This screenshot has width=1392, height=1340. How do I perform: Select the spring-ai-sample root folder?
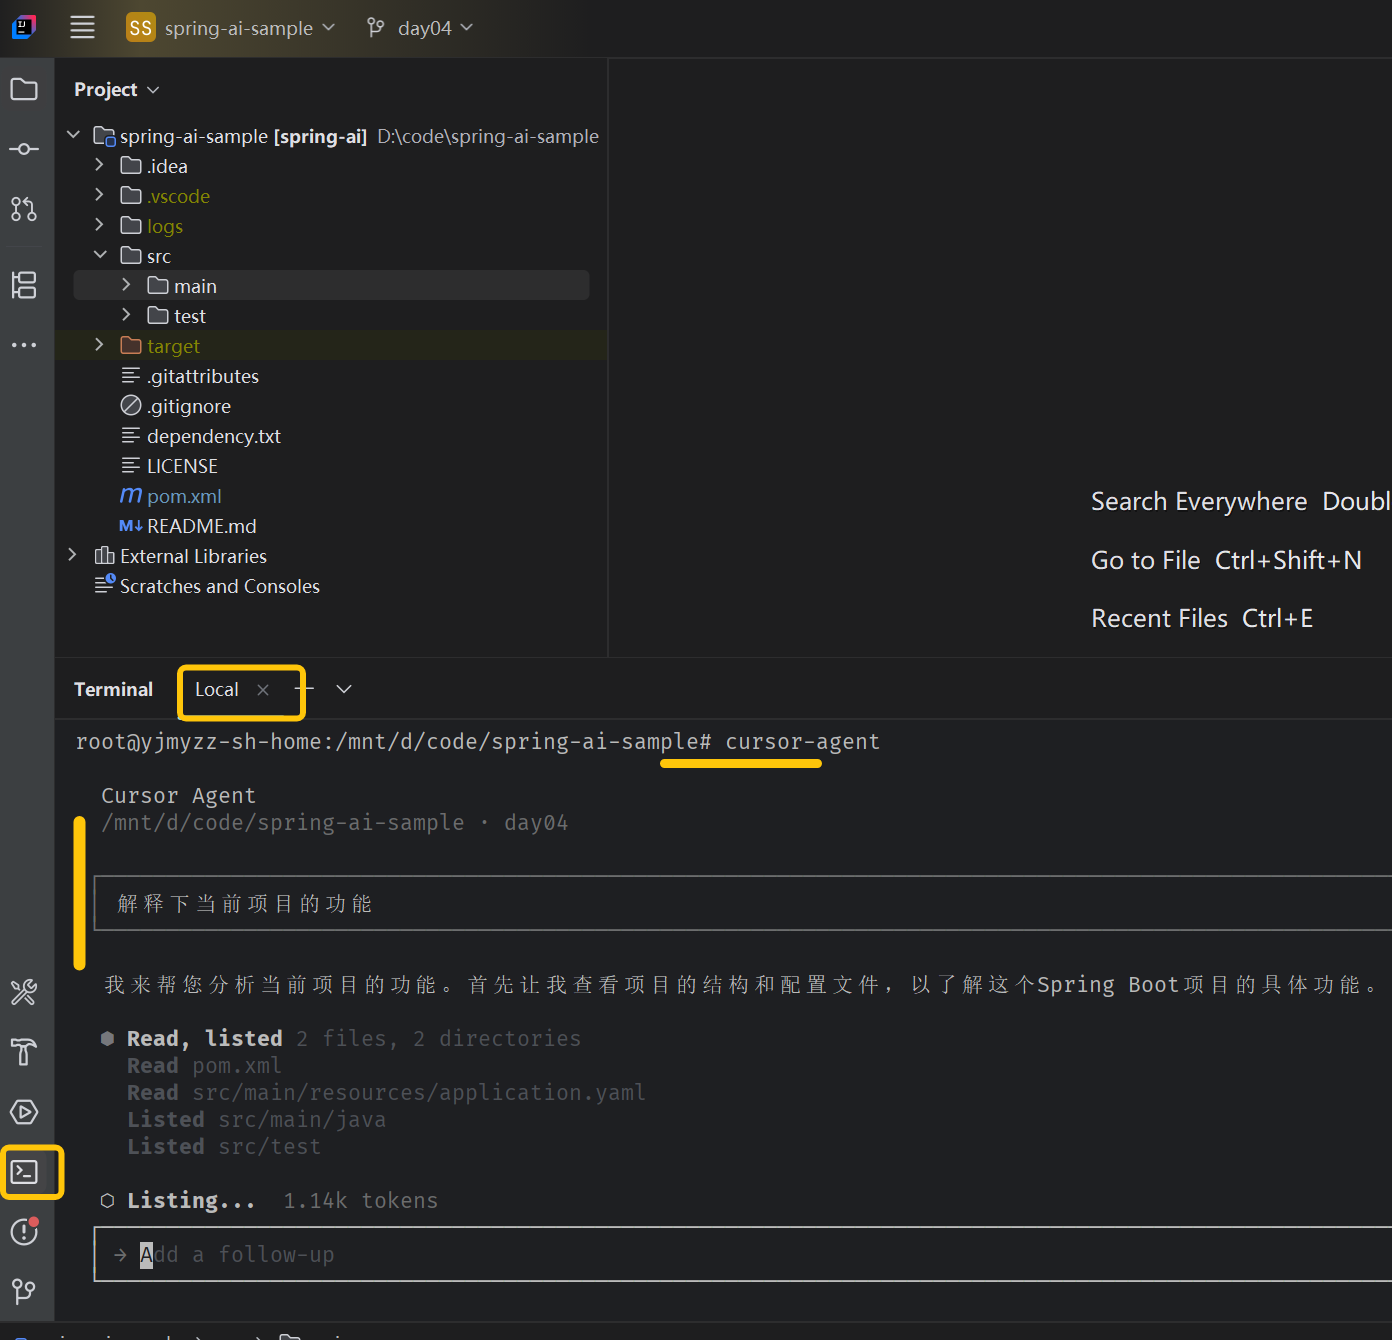(x=243, y=136)
